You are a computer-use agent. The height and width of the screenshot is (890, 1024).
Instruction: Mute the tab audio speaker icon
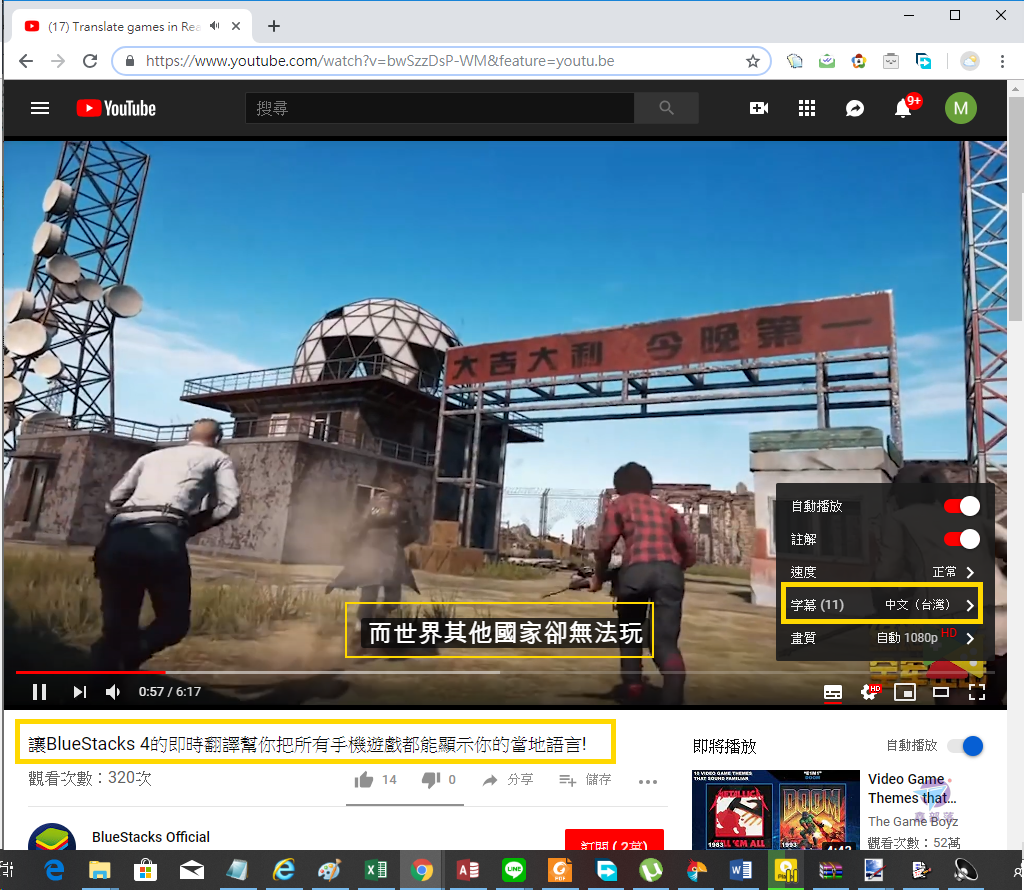click(215, 26)
